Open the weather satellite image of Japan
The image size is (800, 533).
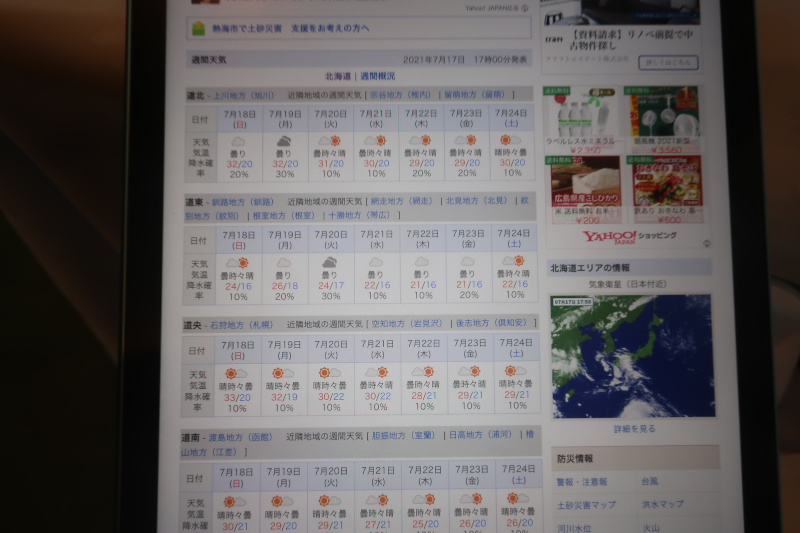632,355
